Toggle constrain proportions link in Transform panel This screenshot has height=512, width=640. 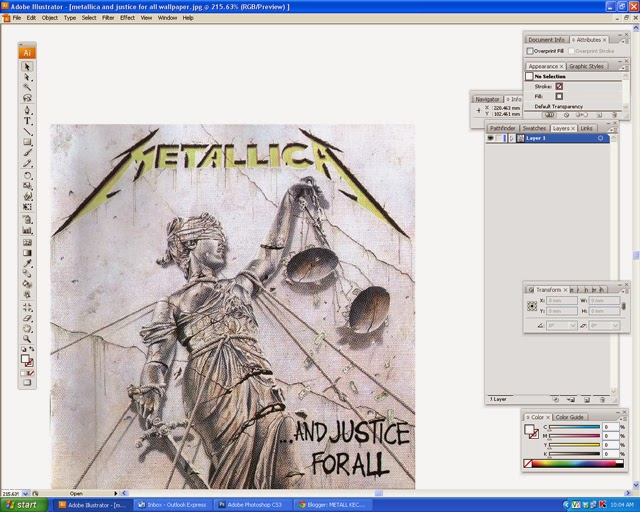tap(623, 306)
